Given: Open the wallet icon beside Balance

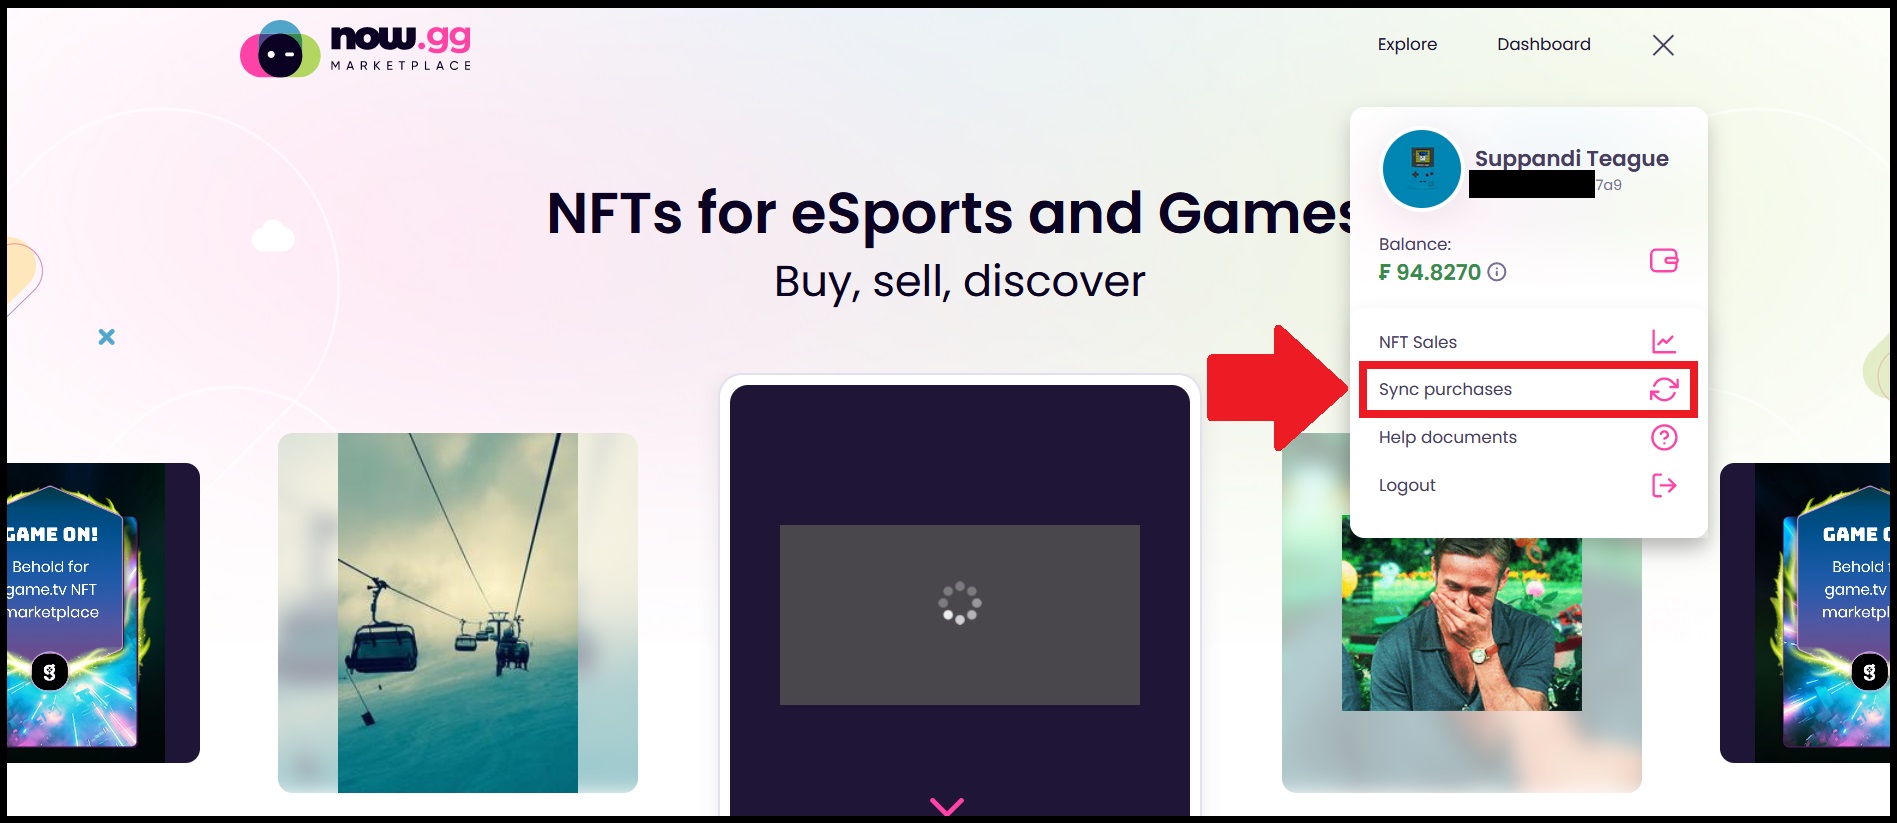Looking at the screenshot, I should (1664, 261).
